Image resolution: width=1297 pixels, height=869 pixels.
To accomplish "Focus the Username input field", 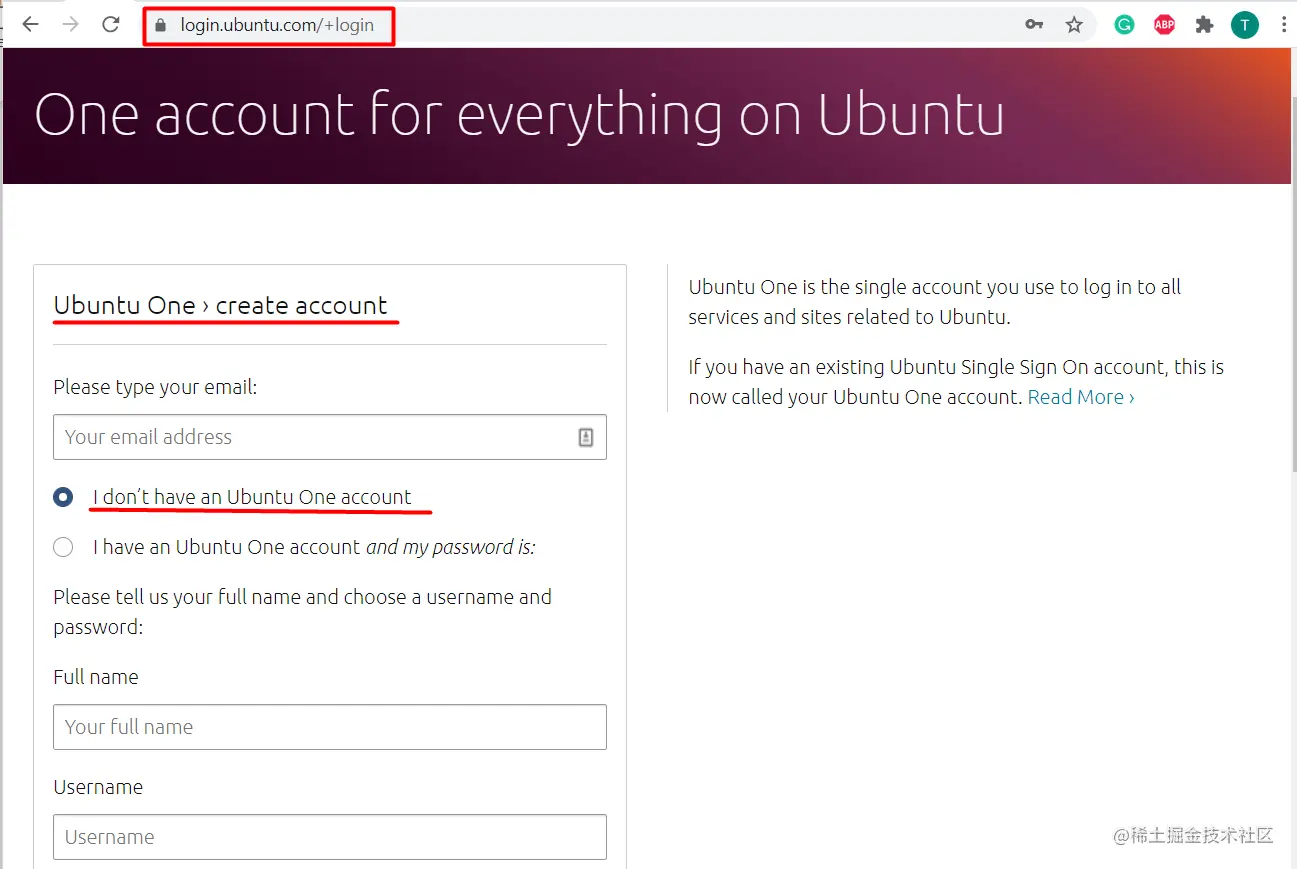I will [x=330, y=837].
